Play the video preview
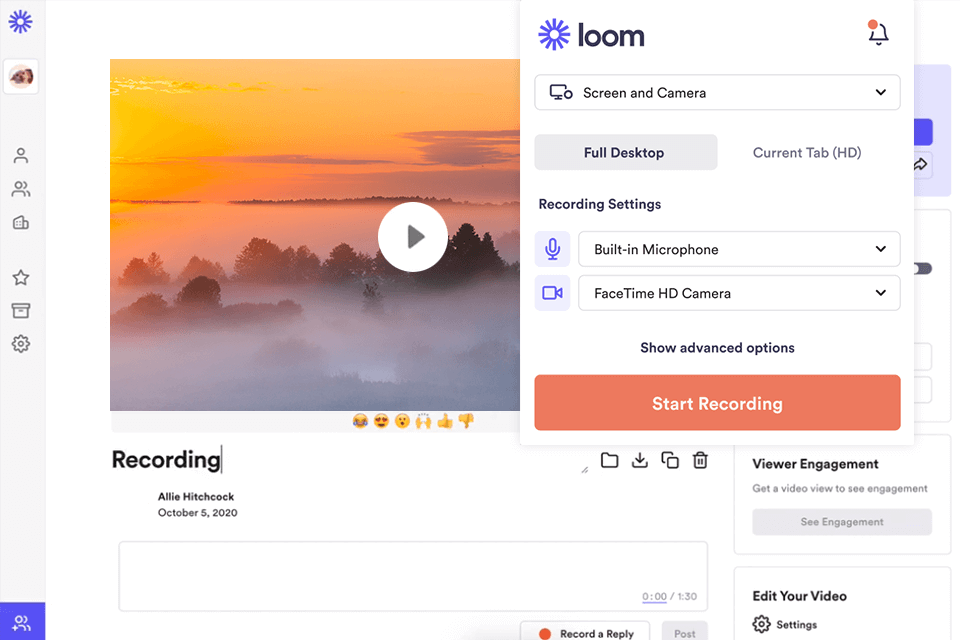Viewport: 960px width, 640px height. click(413, 237)
